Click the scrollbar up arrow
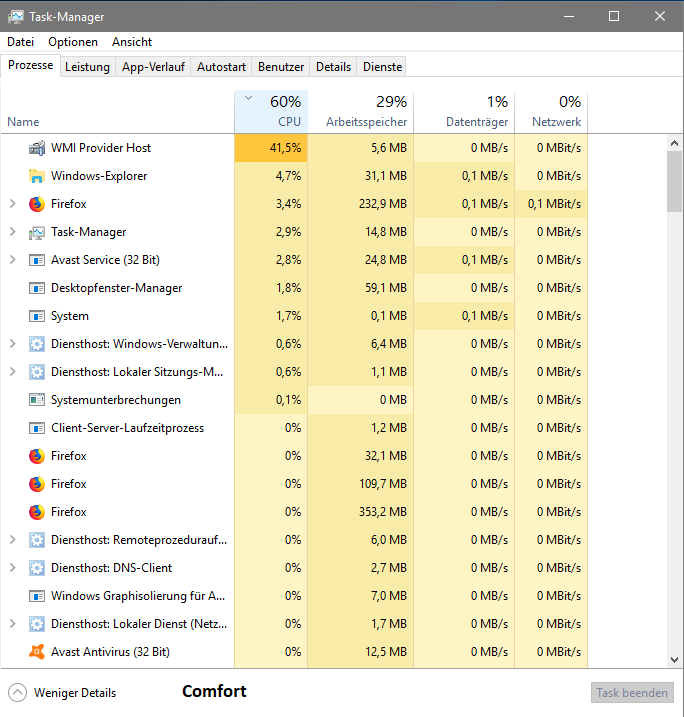The width and height of the screenshot is (684, 717). click(x=674, y=143)
